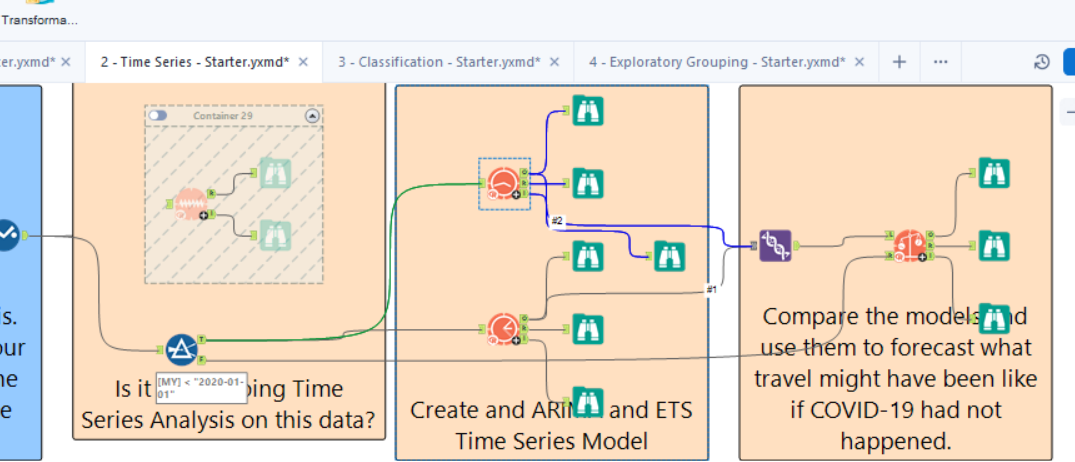
Task: Click the blue Filter tool icon
Action: (182, 349)
